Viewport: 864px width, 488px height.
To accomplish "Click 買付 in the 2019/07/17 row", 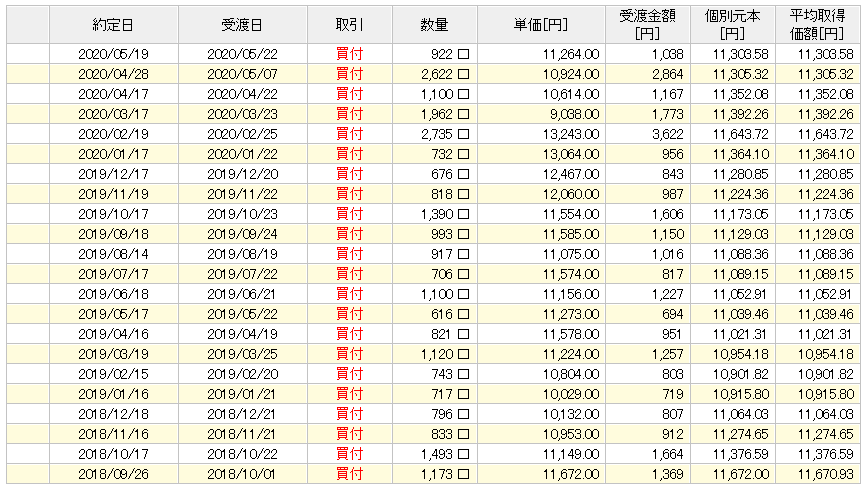I will (349, 274).
